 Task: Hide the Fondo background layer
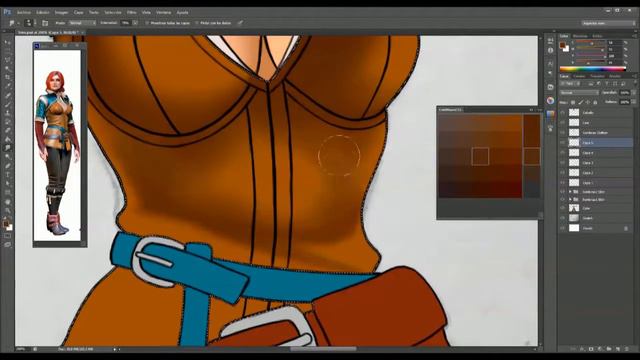pyautogui.click(x=563, y=228)
